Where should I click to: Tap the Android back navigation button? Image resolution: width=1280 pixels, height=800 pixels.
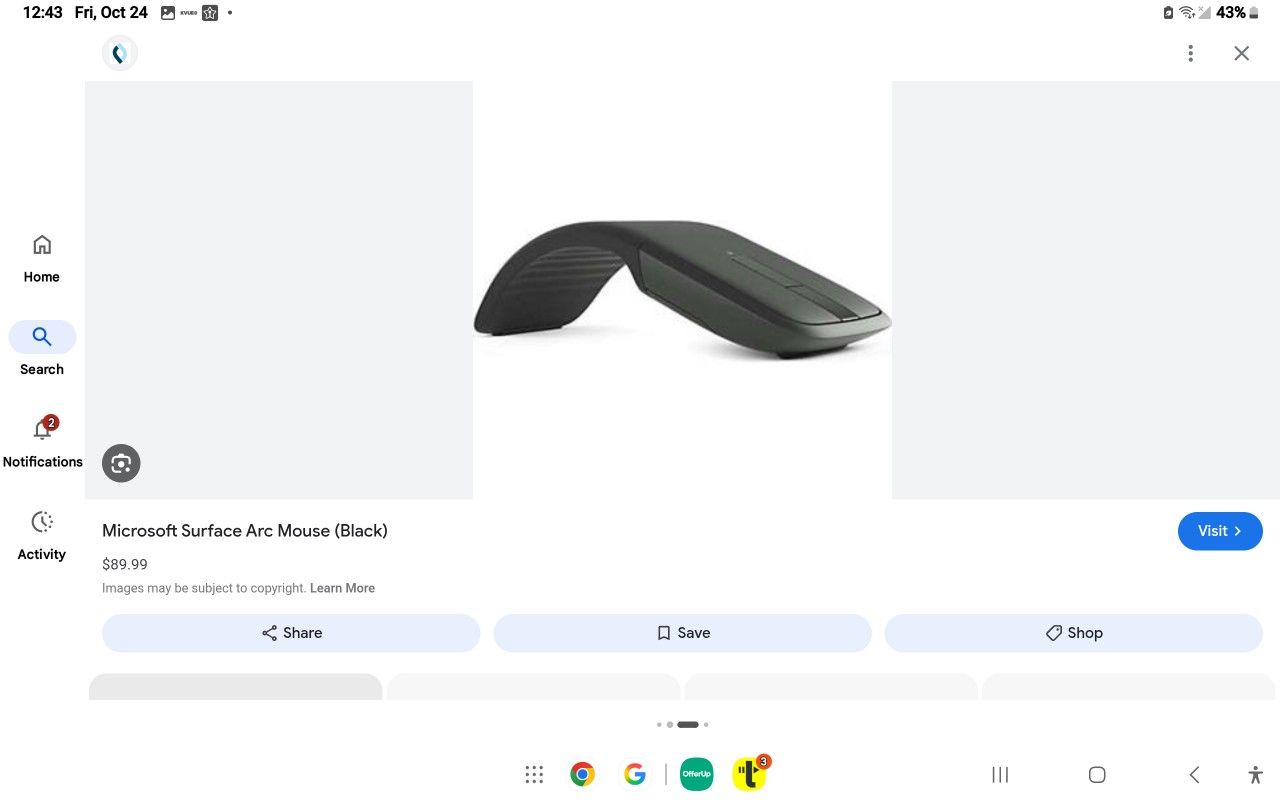(1194, 774)
